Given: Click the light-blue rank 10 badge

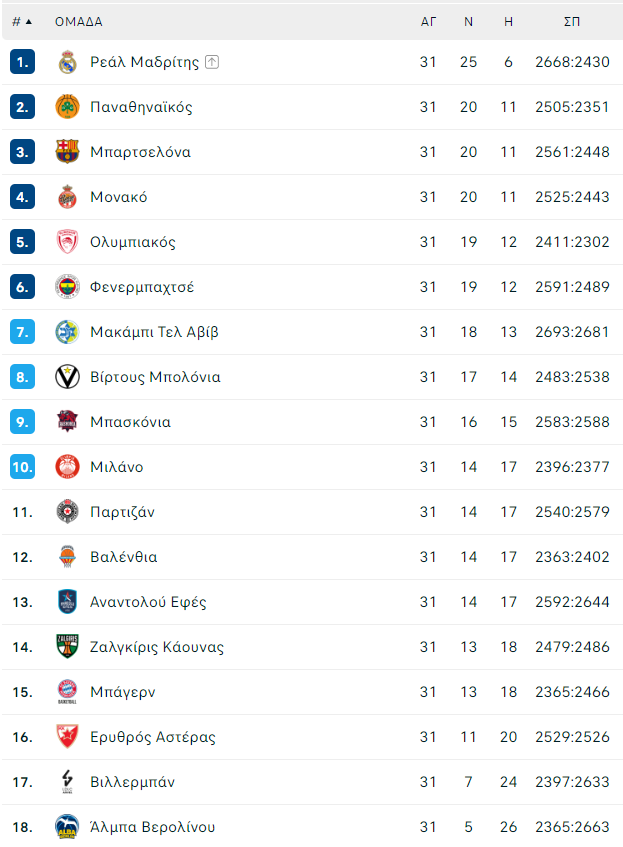Looking at the screenshot, I should click(22, 467).
